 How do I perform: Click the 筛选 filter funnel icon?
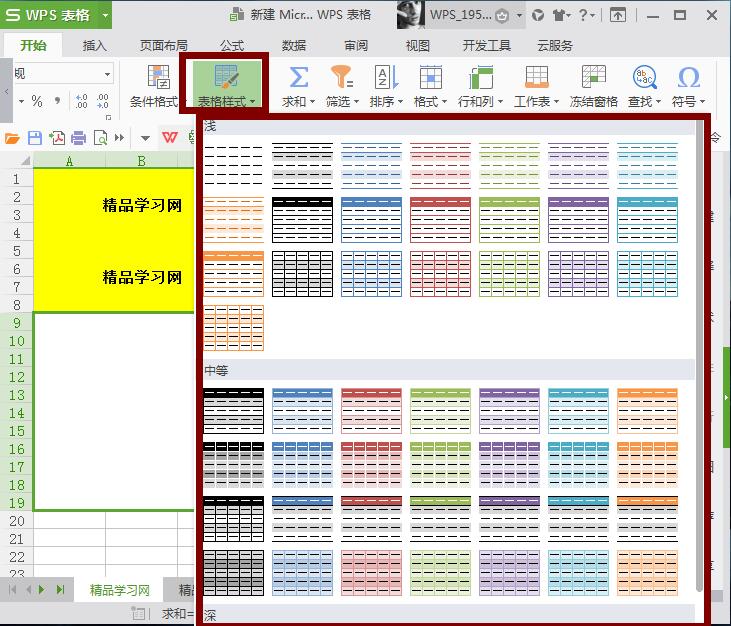click(x=342, y=78)
